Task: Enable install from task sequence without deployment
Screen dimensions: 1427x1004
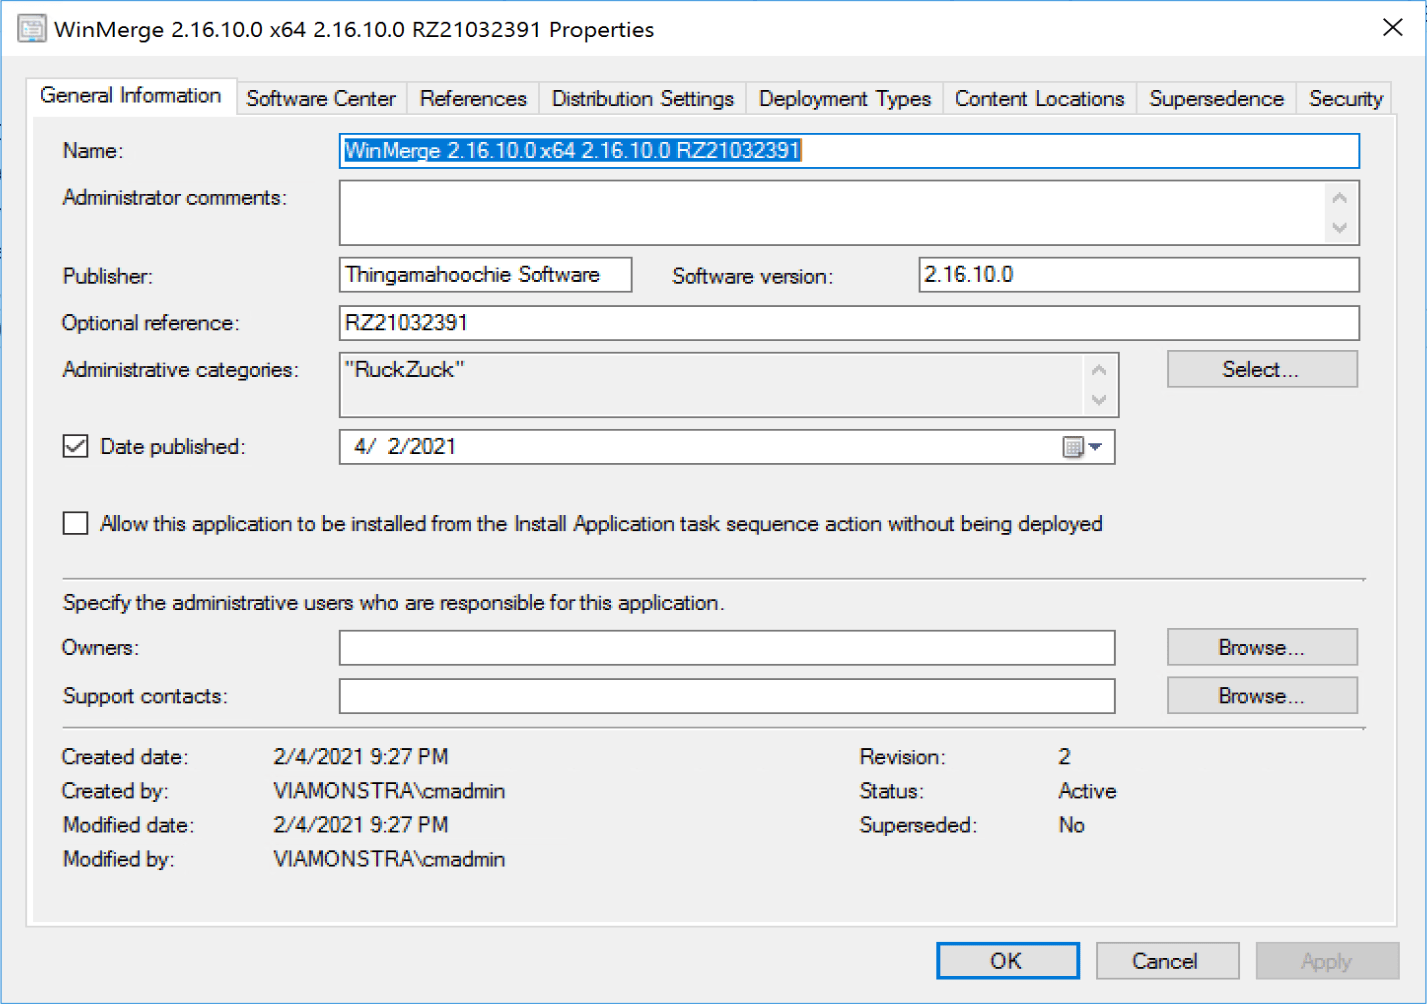Action: pyautogui.click(x=76, y=523)
